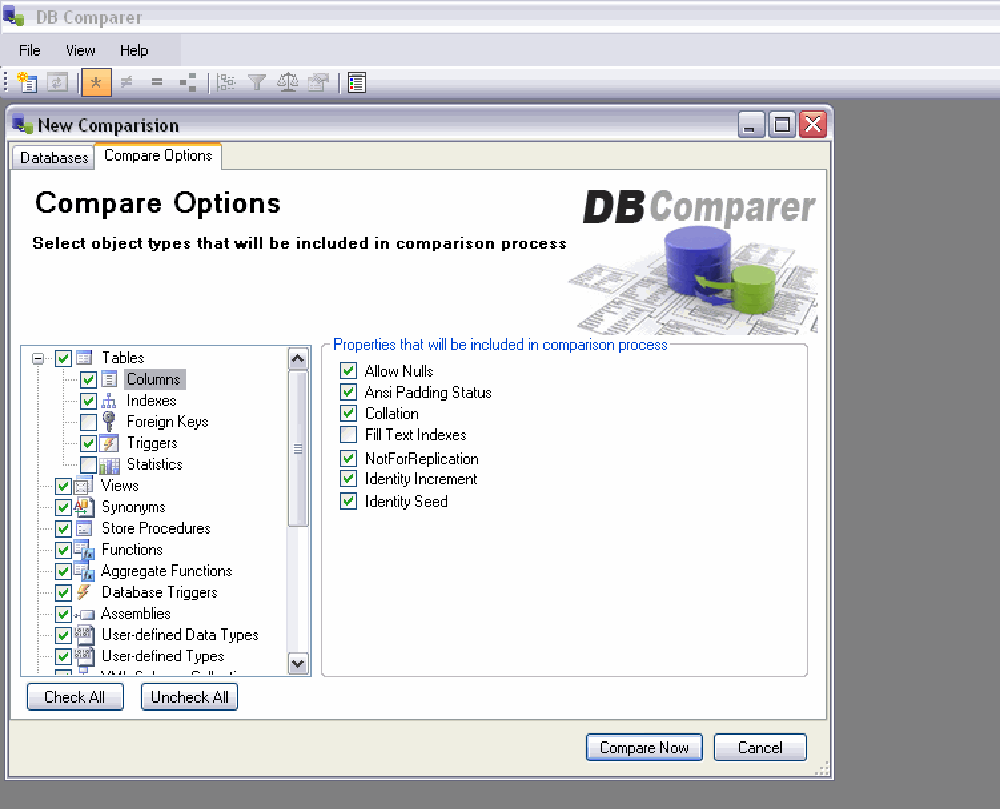The width and height of the screenshot is (1000, 809).
Task: Toggle the show all objects asterisk icon
Action: [x=96, y=82]
